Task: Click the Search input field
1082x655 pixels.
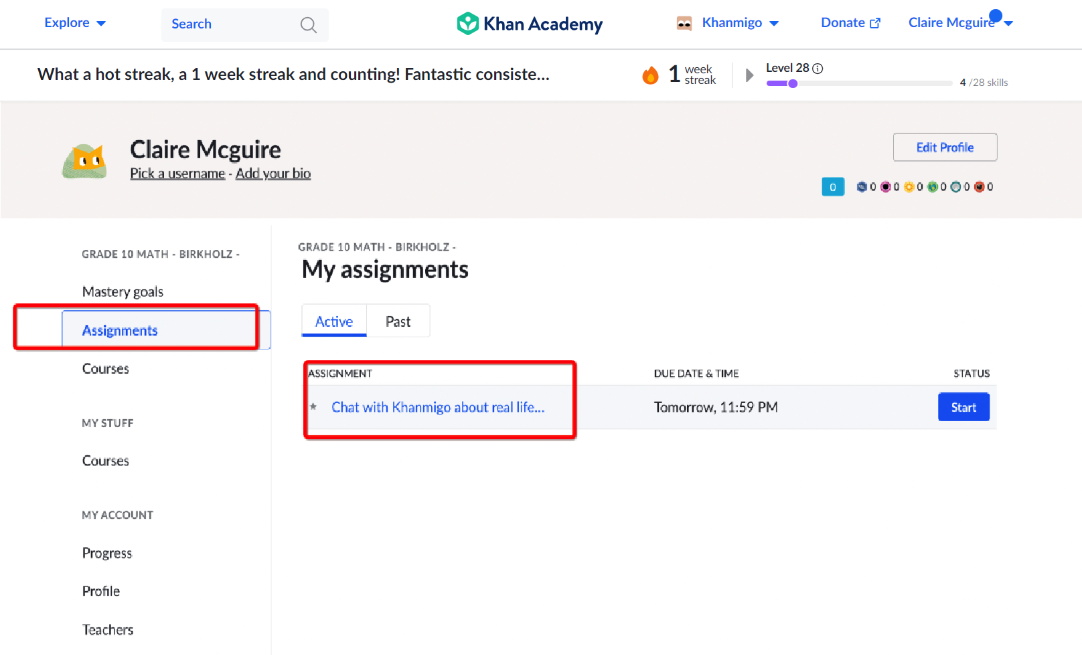Action: click(x=245, y=25)
